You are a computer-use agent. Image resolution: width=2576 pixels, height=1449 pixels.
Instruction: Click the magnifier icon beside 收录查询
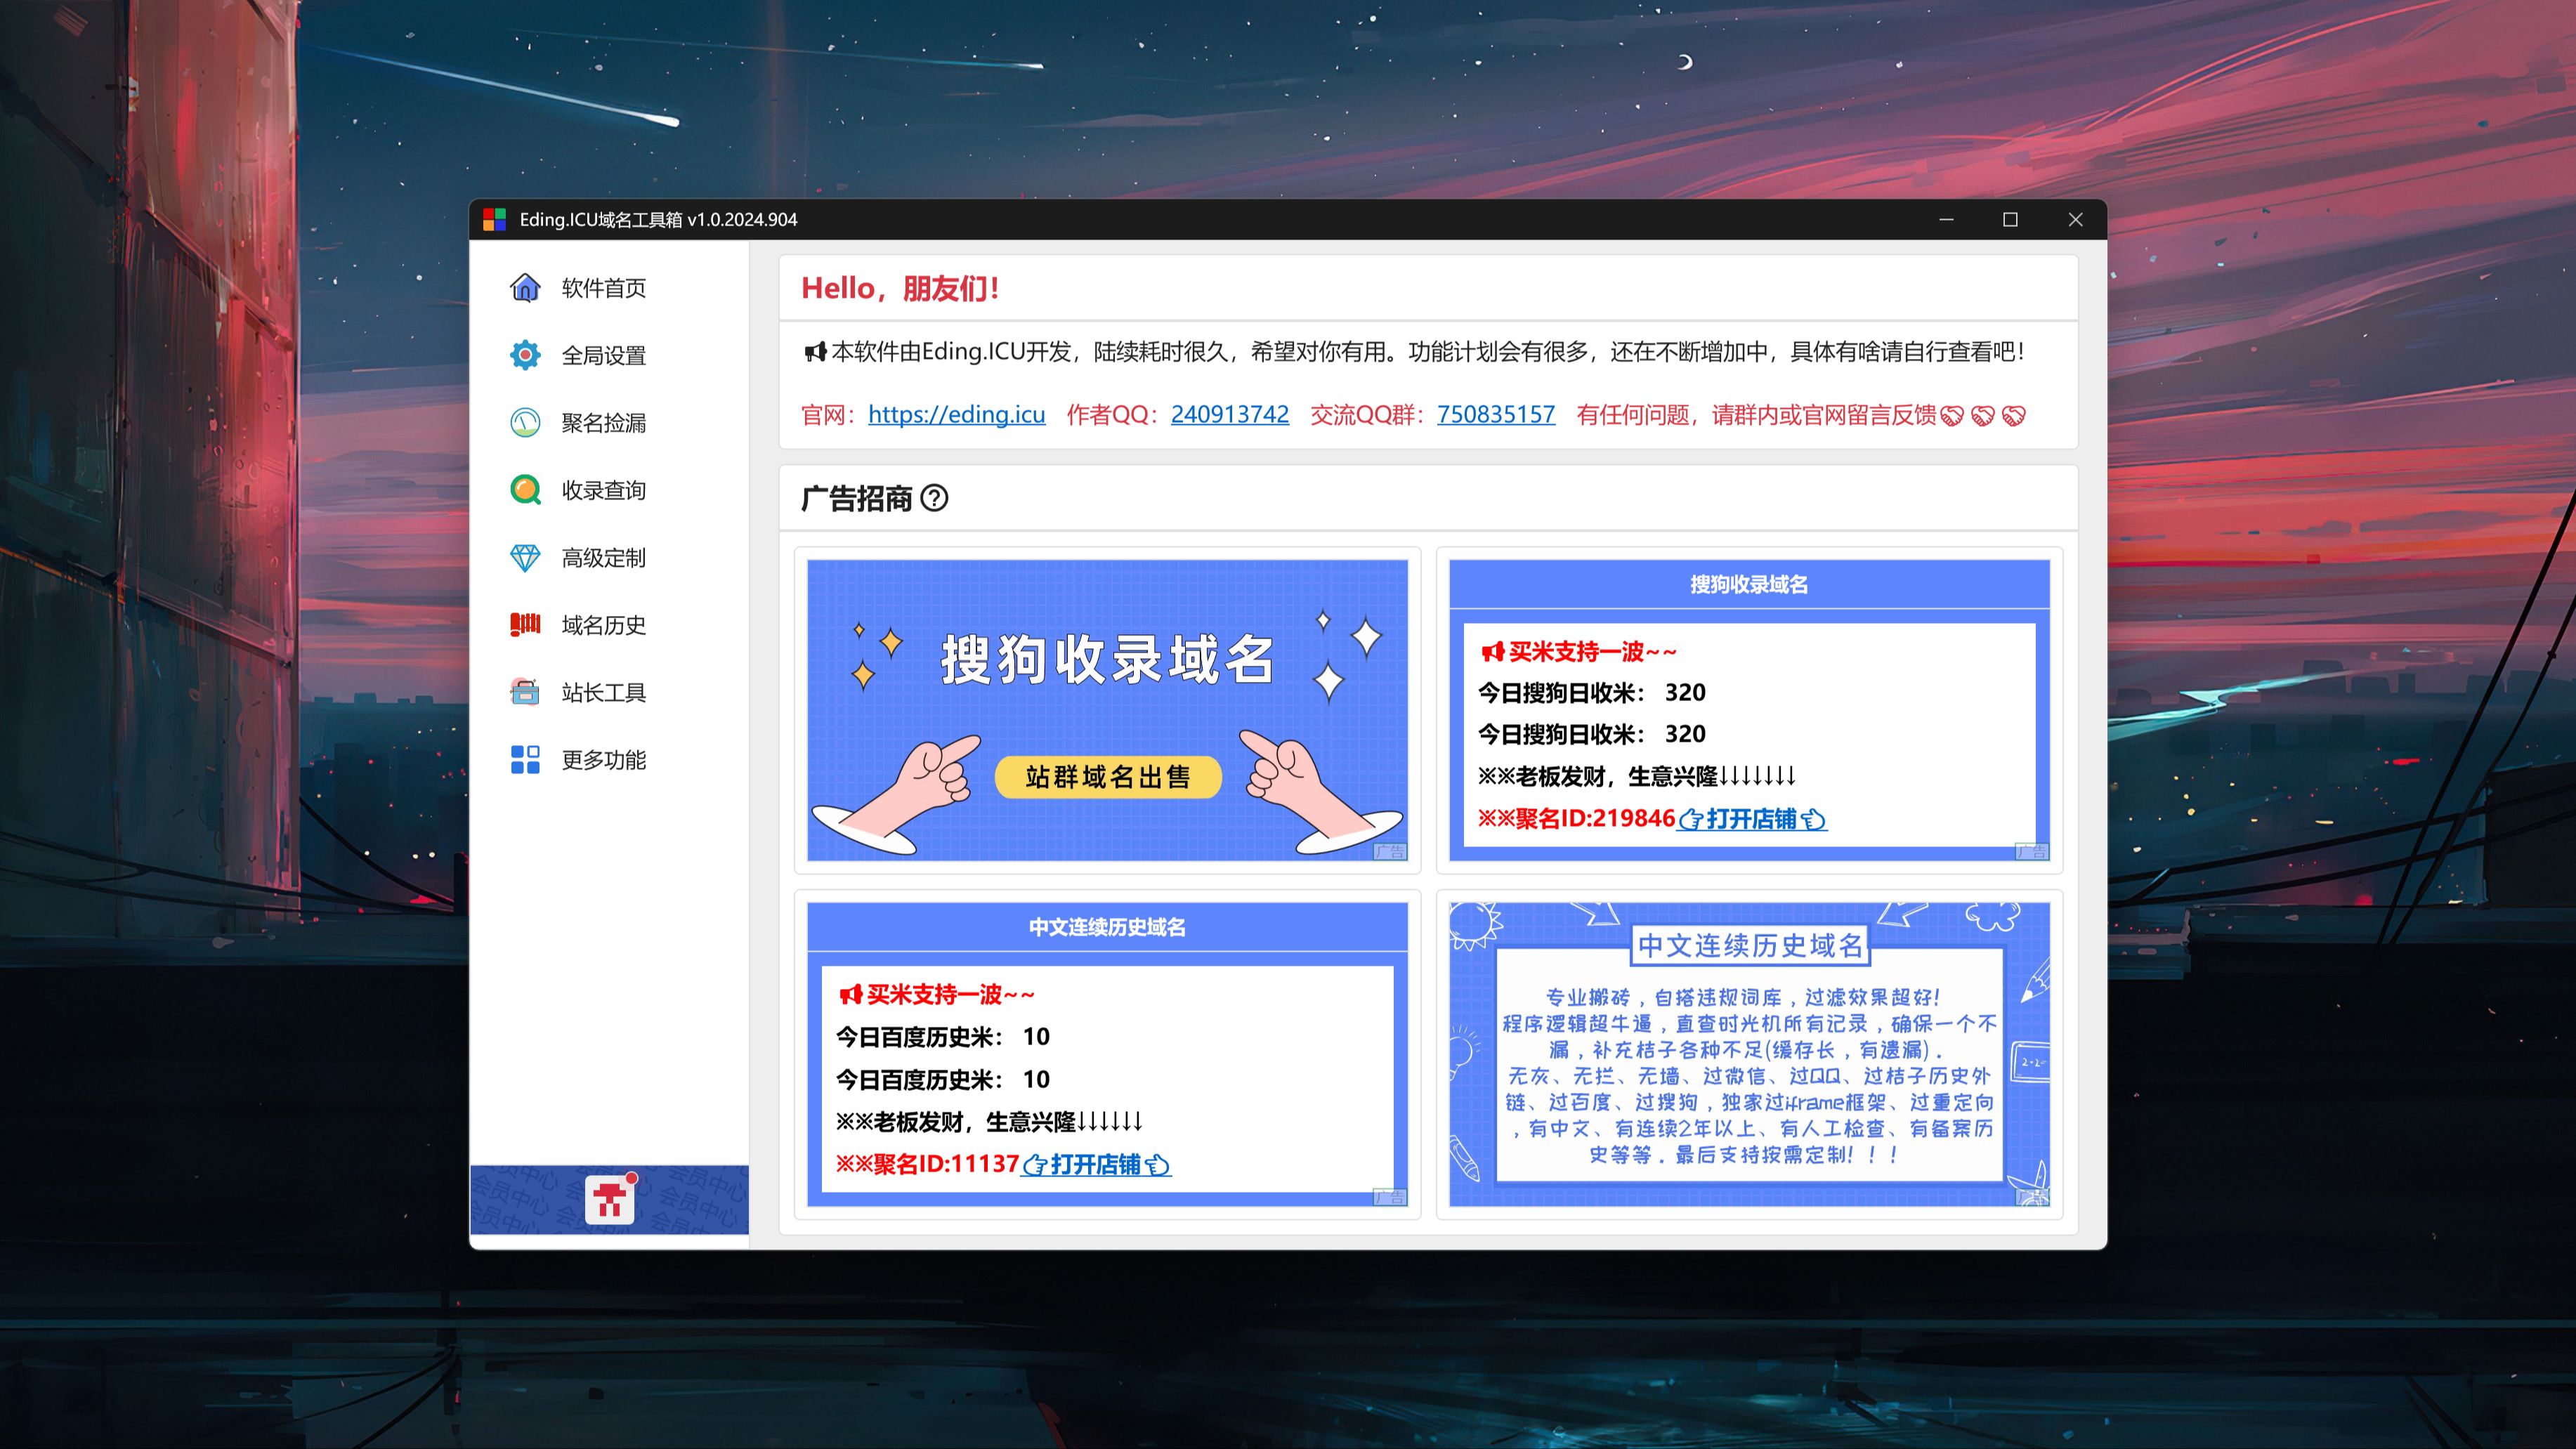(525, 490)
